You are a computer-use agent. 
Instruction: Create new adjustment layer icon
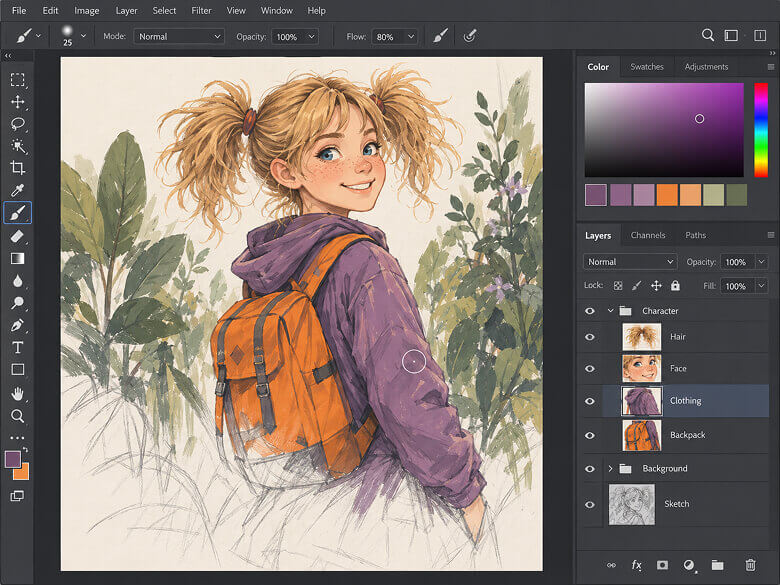(x=689, y=565)
